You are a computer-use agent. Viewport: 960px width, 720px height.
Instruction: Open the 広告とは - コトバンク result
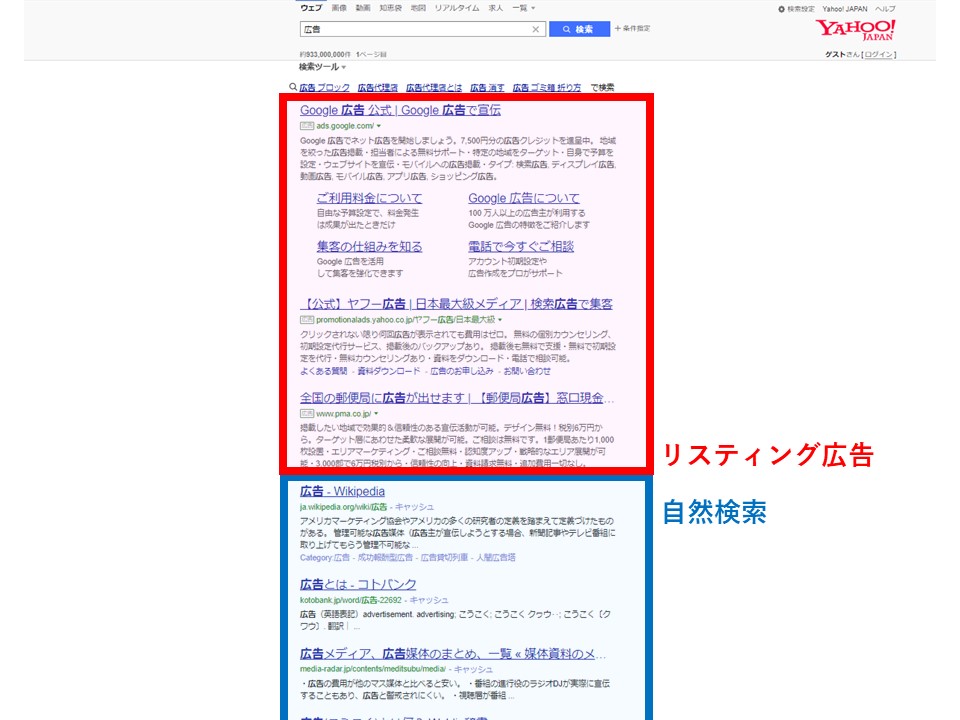[358, 584]
